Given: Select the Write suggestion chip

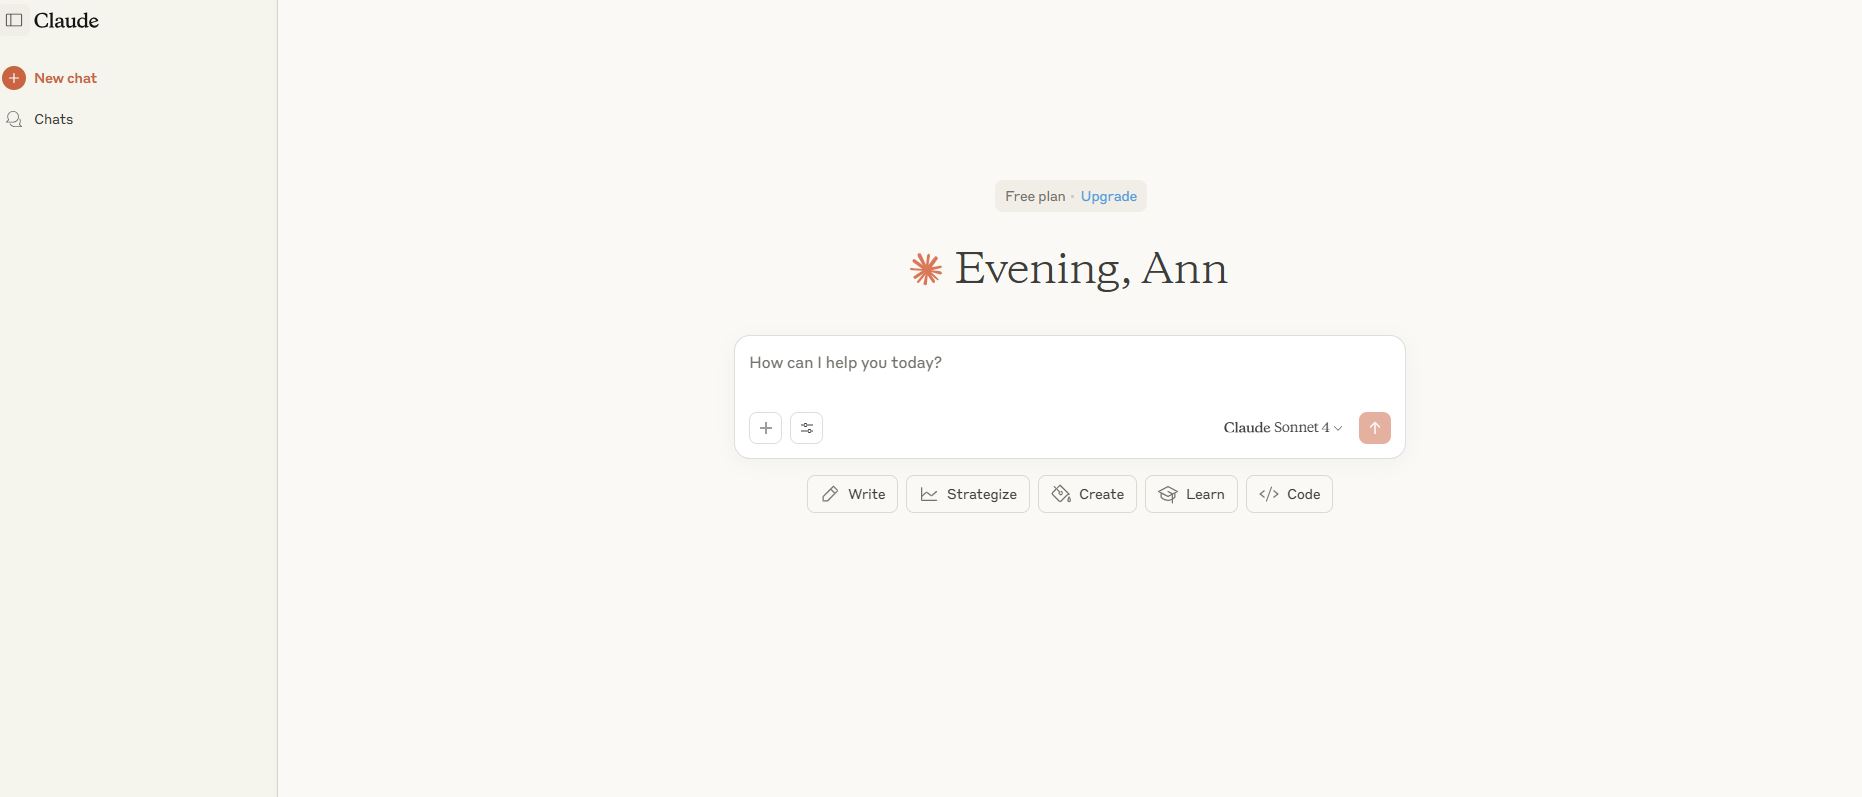Looking at the screenshot, I should coord(852,494).
